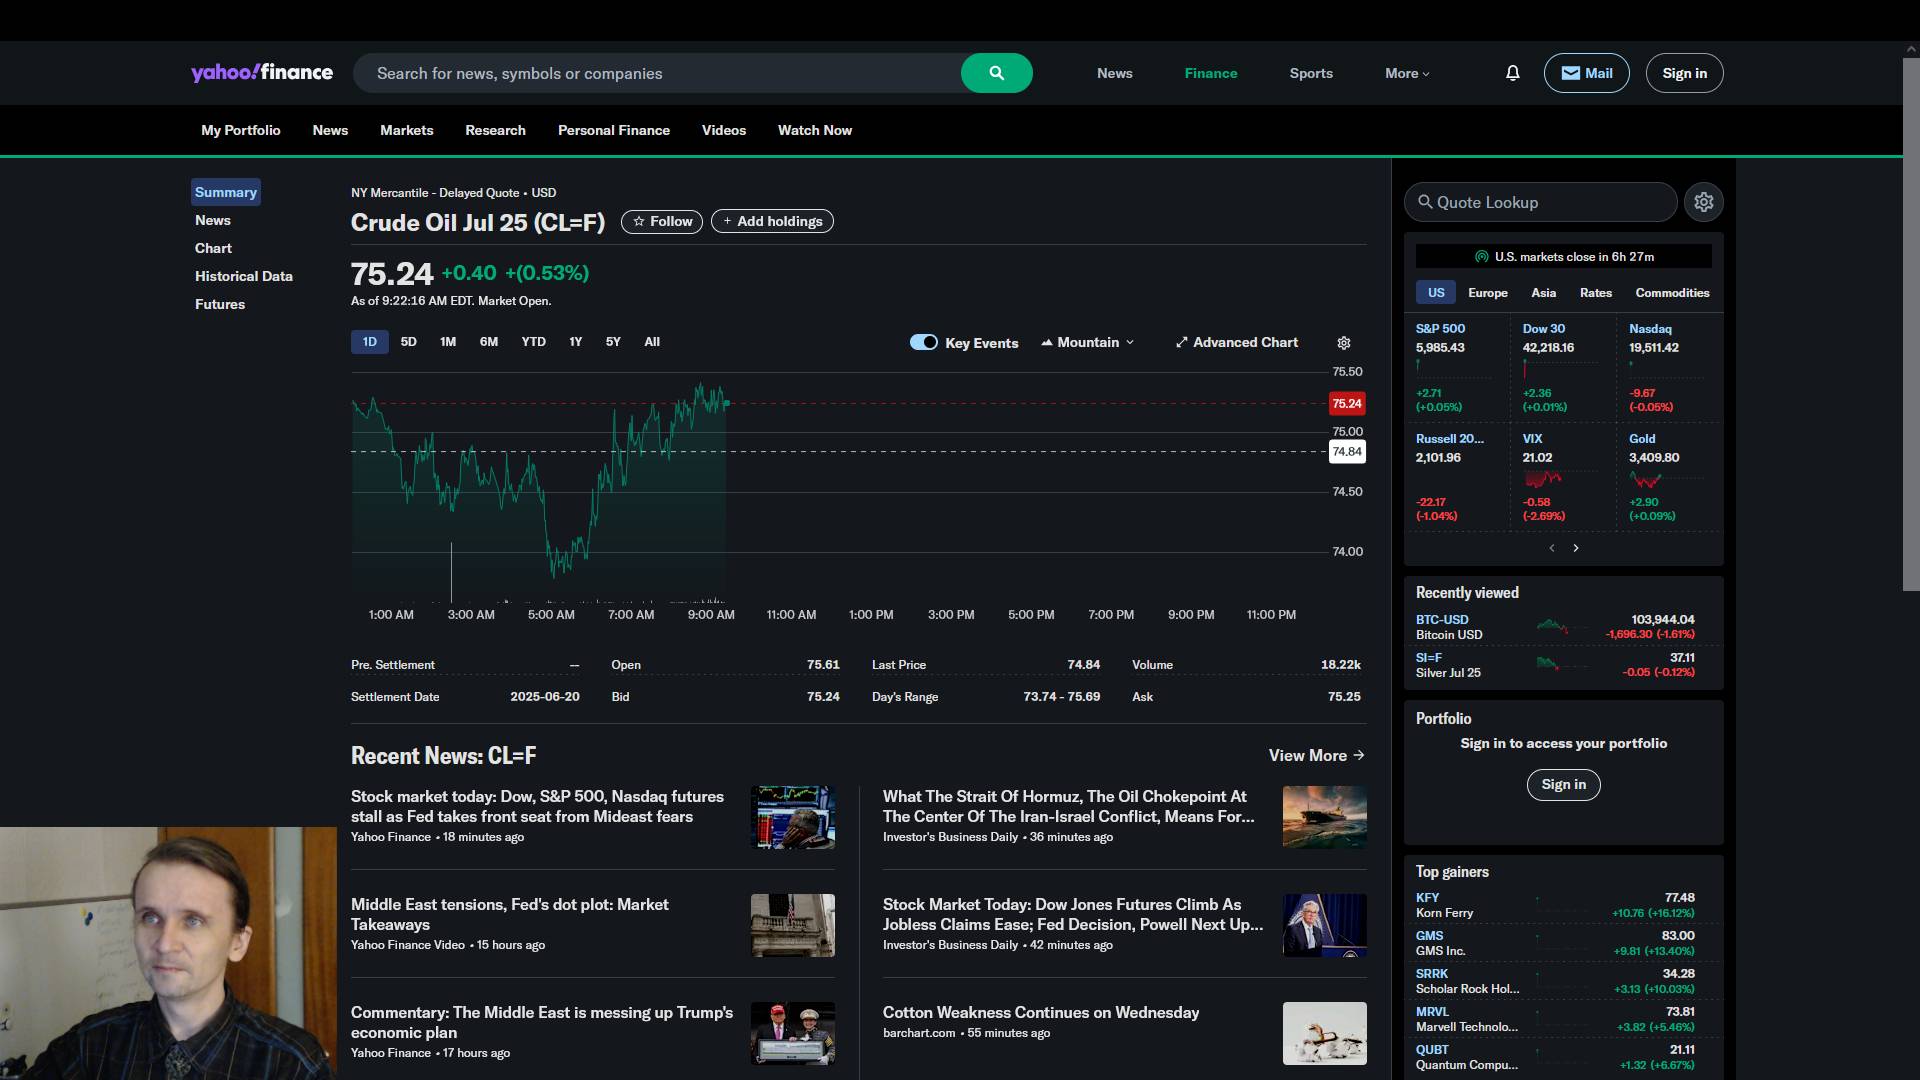Follow Crude Oil with star button

click(661, 221)
